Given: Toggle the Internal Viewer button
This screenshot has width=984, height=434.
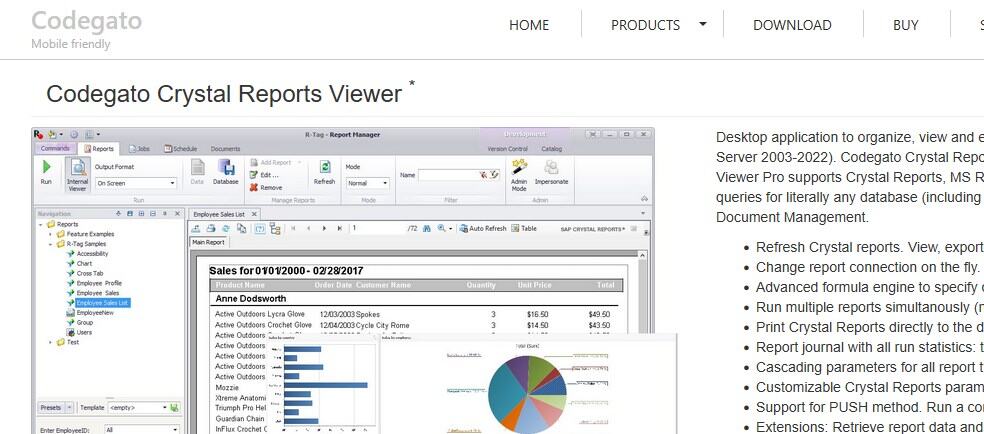Looking at the screenshot, I should pos(77,173).
